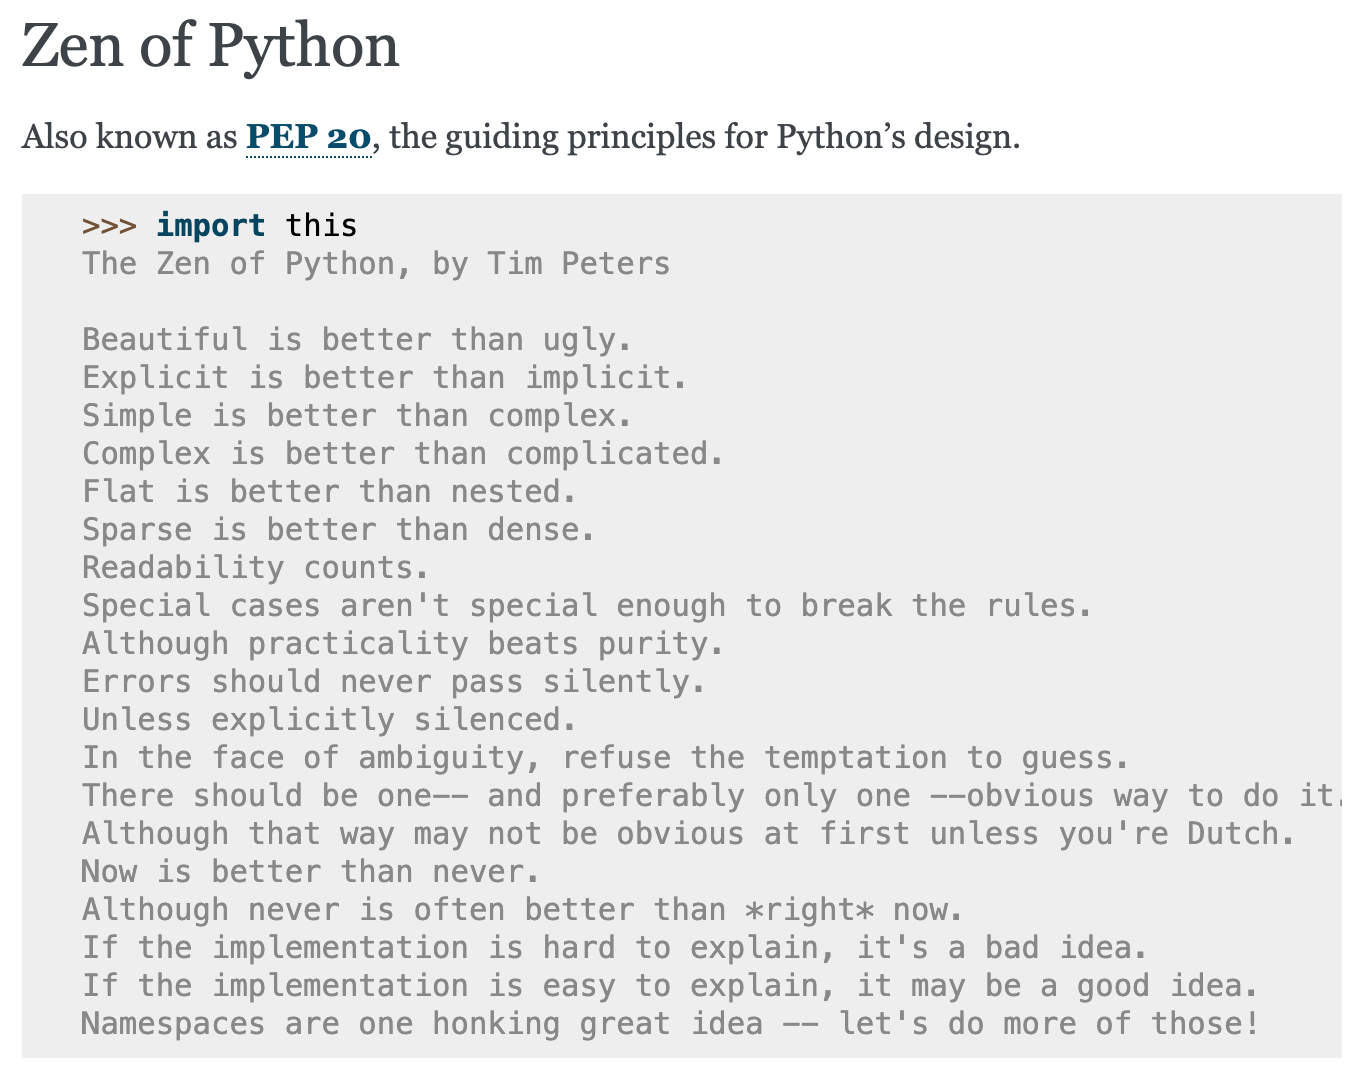The height and width of the screenshot is (1080, 1368).
Task: Open the PEP 20 link
Action: coord(309,137)
